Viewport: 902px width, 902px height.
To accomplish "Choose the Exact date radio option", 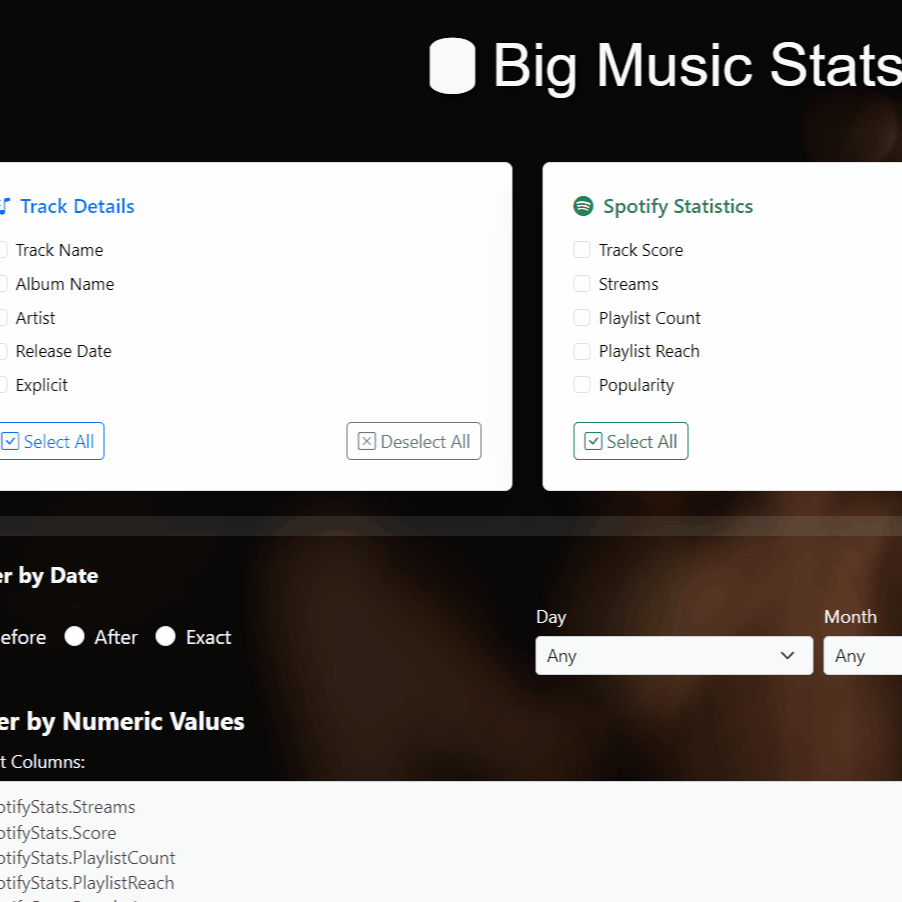I will (x=166, y=637).
